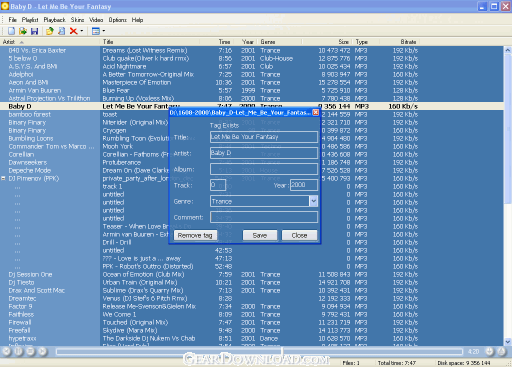Image resolution: width=512 pixels, height=367 pixels.
Task: Select the highlighted Baby D row
Action: coord(252,107)
